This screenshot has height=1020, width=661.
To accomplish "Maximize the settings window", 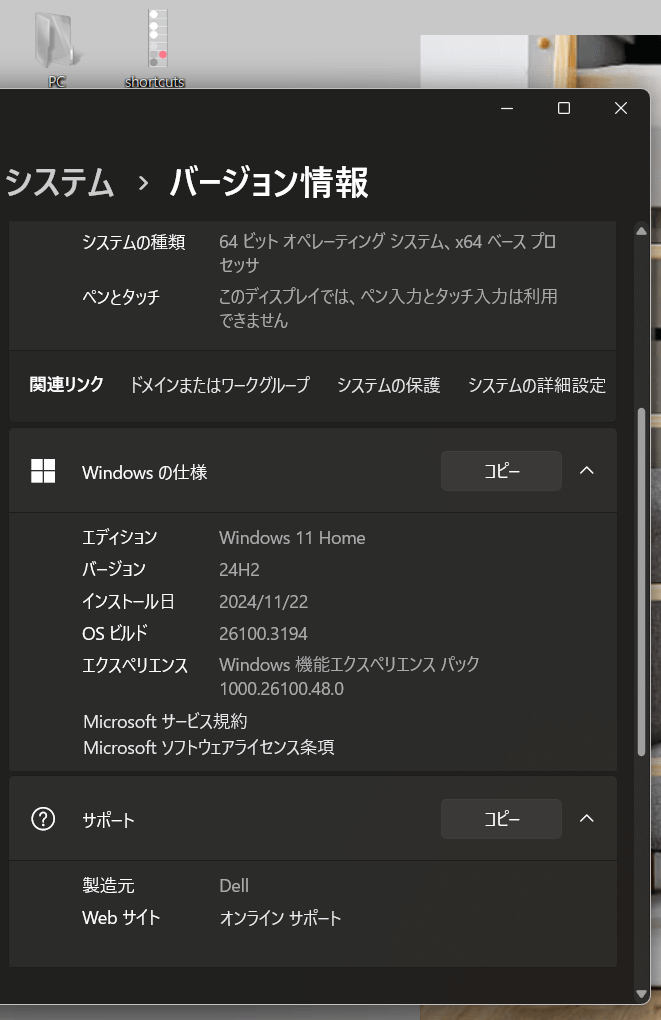I will coord(564,109).
